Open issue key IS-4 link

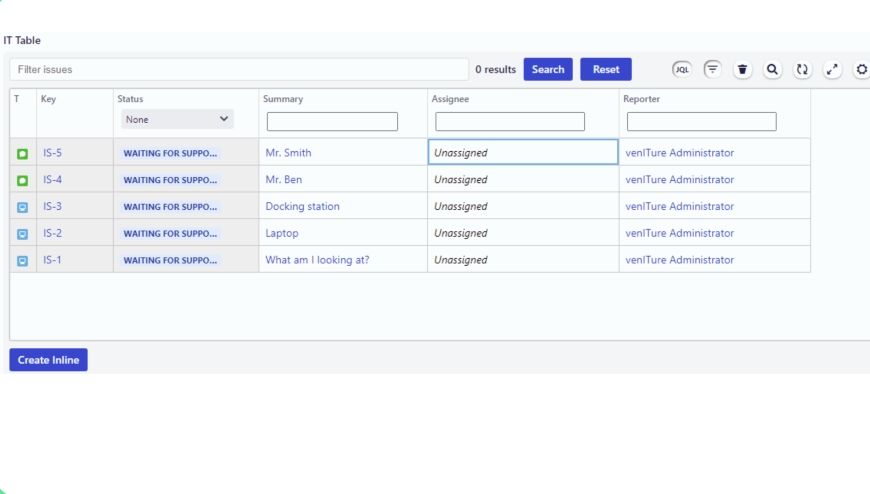52,180
